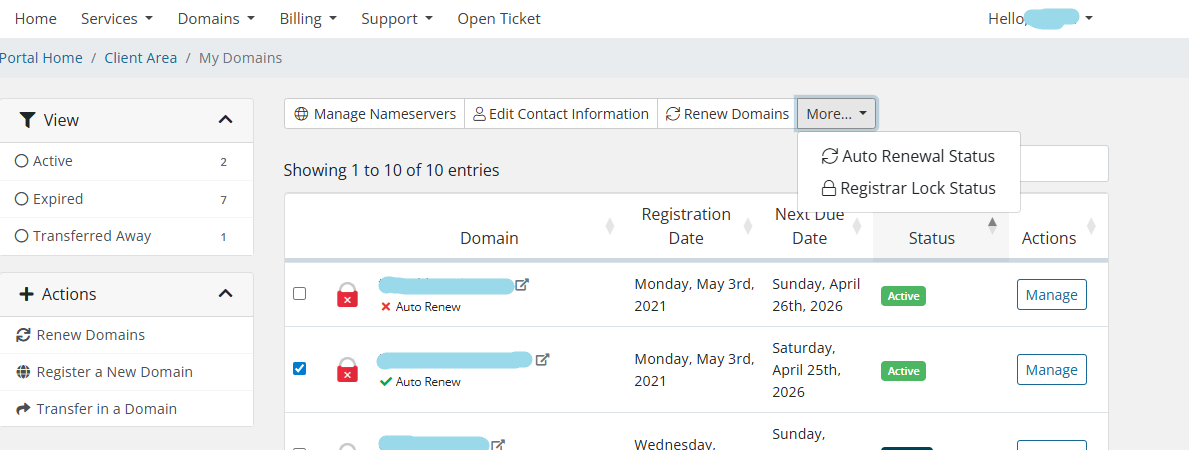Open external link icon for second domain
The width and height of the screenshot is (1189, 450).
(x=543, y=359)
